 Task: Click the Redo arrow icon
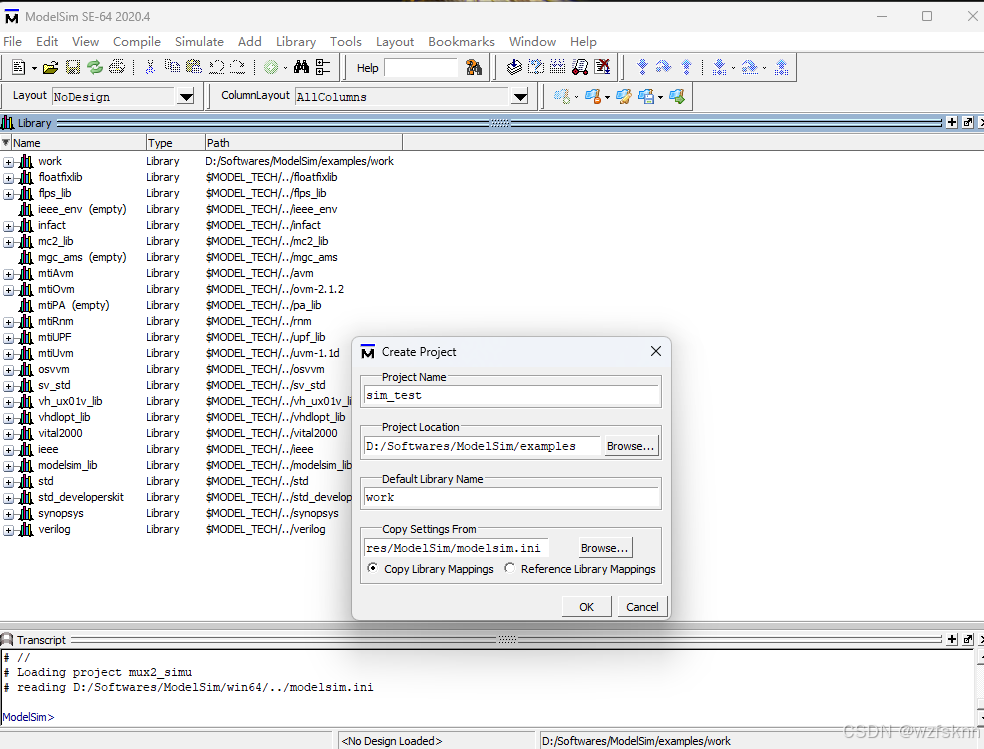(x=237, y=67)
